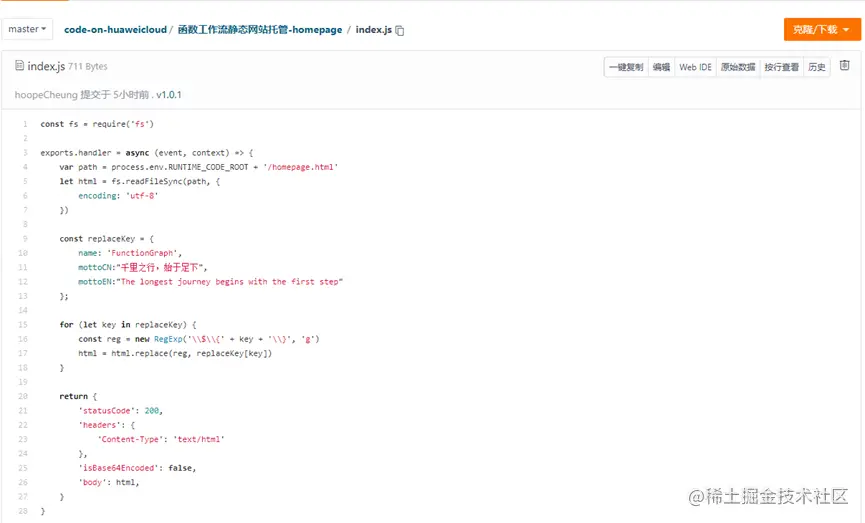
Task: Click the hoopeCheung author name
Action: (46, 95)
